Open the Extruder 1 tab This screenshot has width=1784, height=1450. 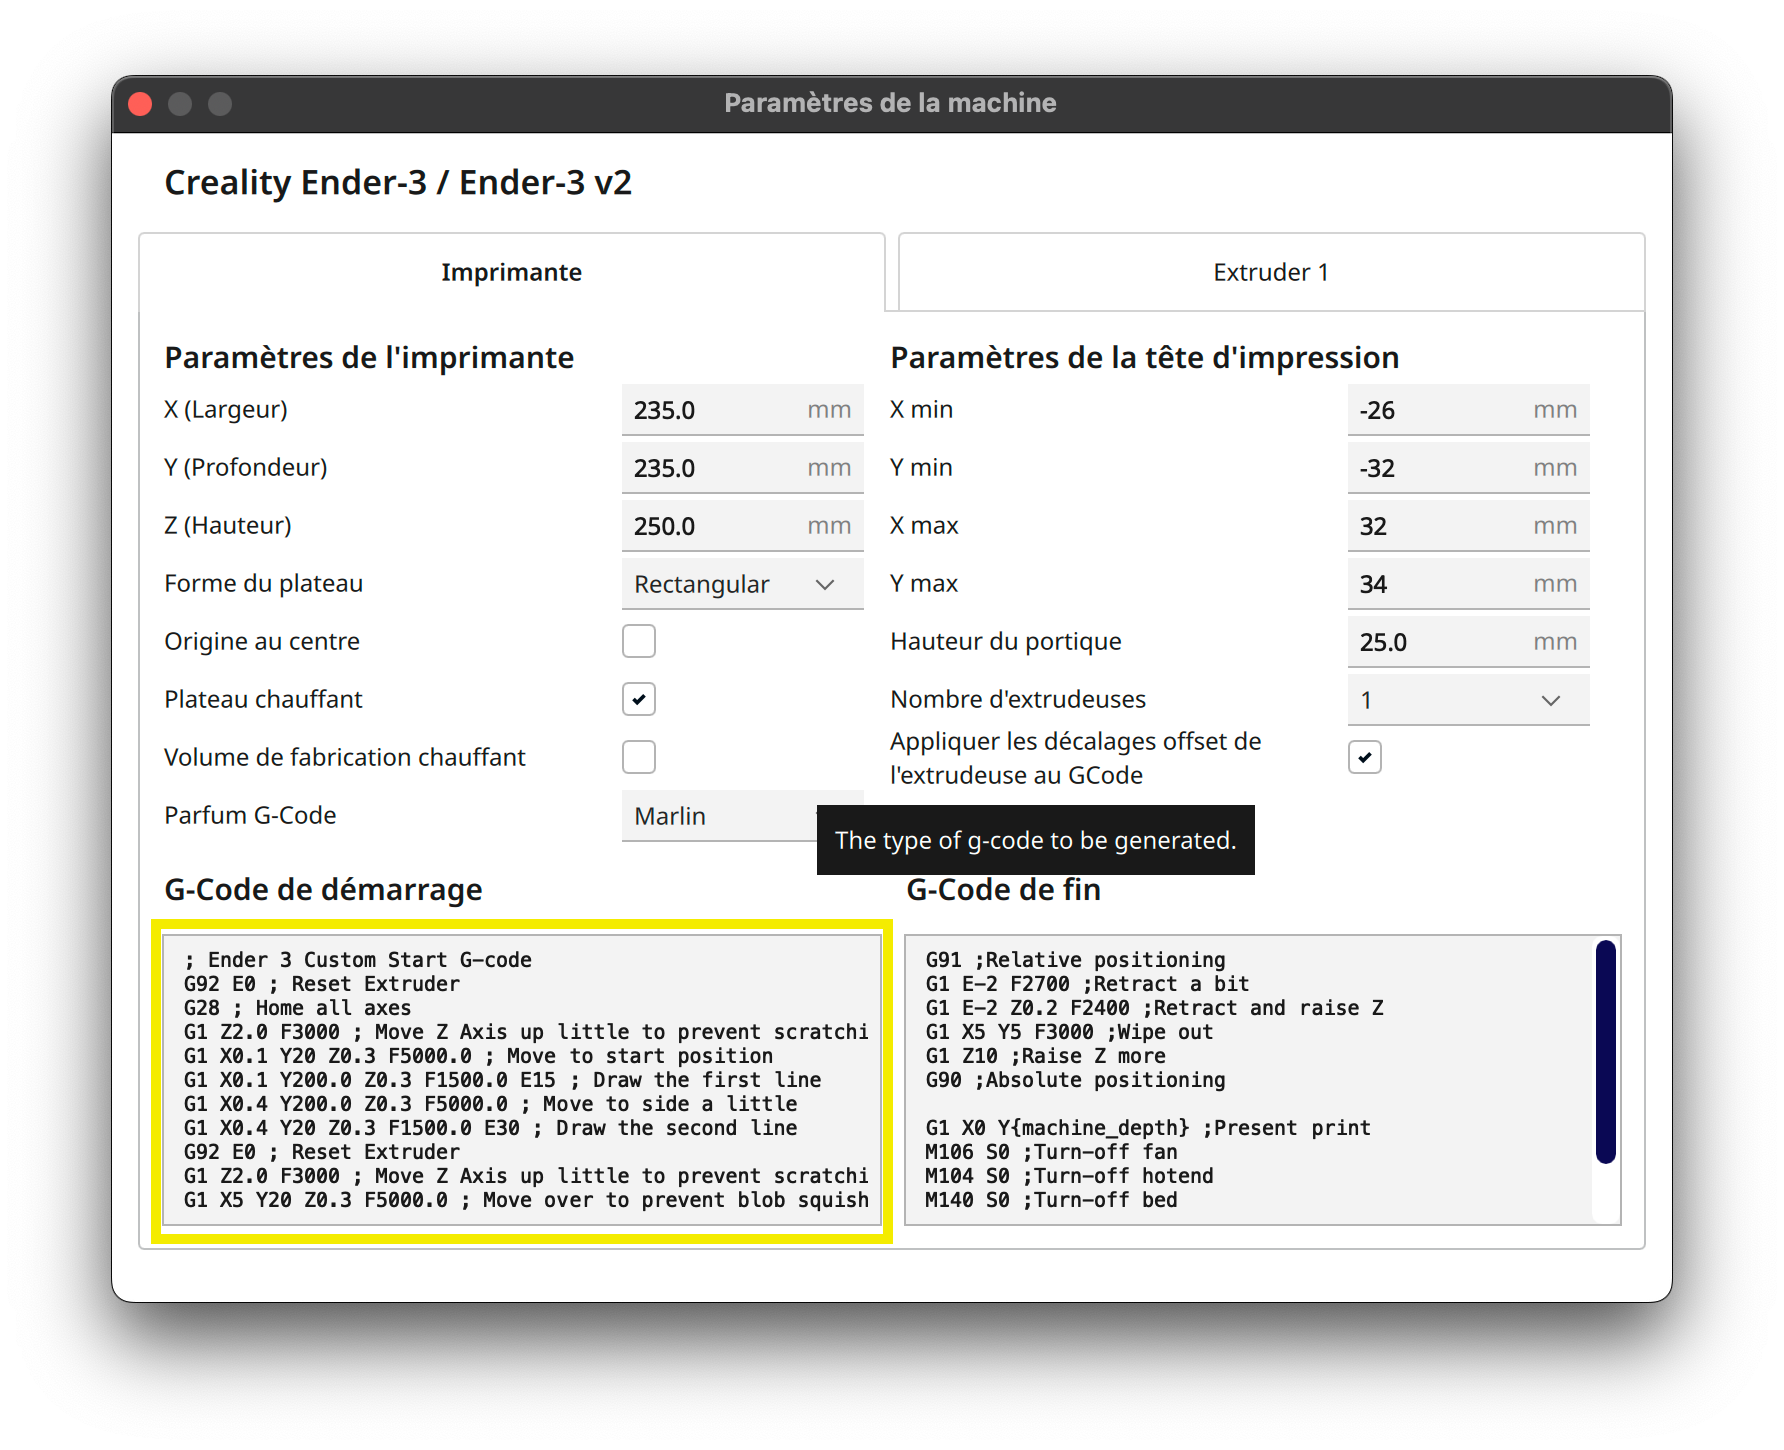(1271, 272)
